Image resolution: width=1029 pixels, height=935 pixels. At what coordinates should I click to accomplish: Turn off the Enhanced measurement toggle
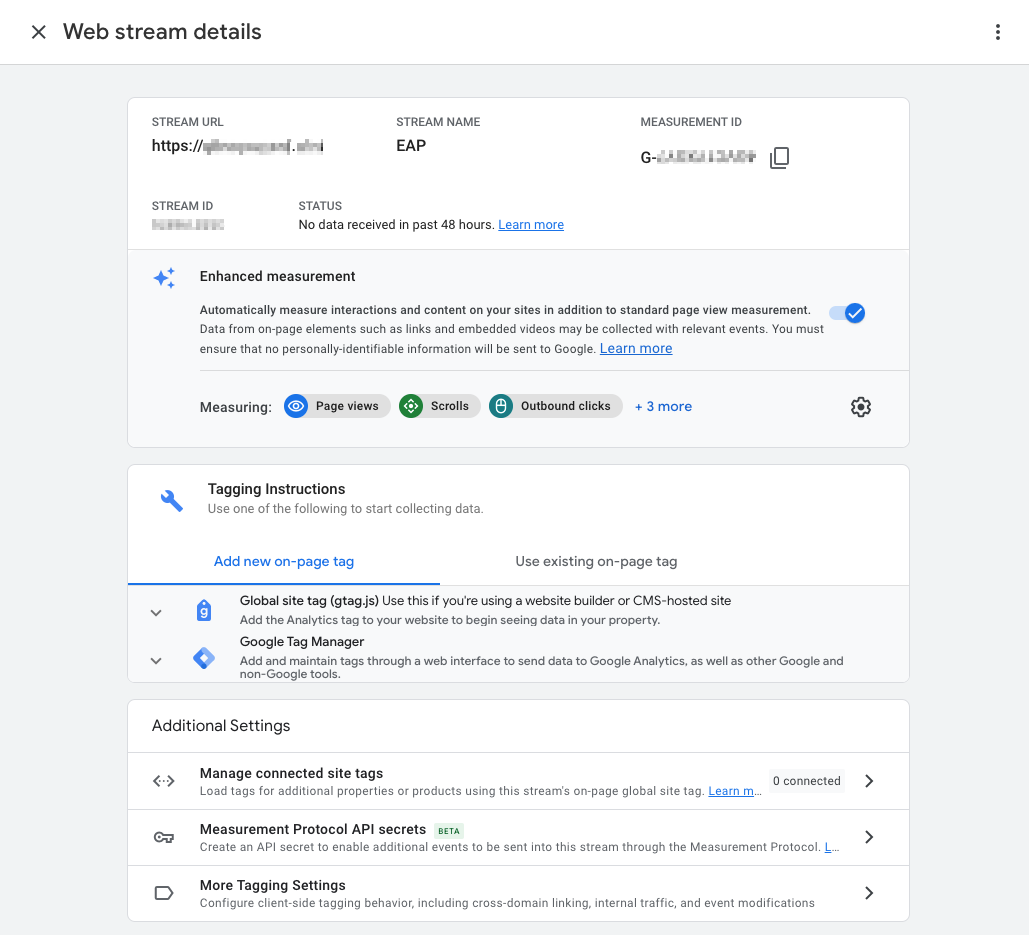(847, 313)
